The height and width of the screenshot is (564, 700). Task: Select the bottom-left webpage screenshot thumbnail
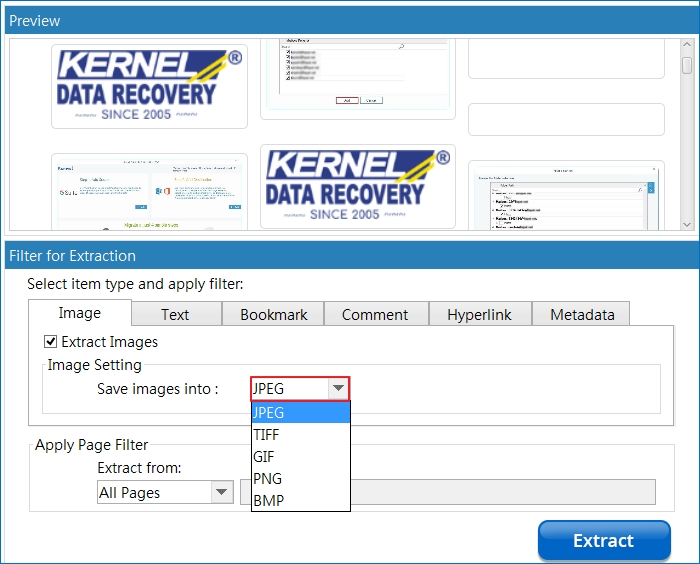point(149,192)
